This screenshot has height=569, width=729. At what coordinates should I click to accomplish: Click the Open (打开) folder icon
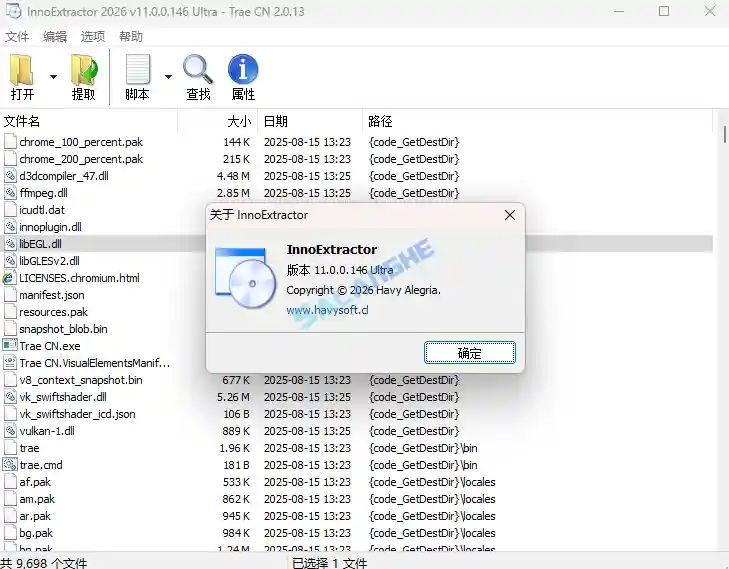22,70
